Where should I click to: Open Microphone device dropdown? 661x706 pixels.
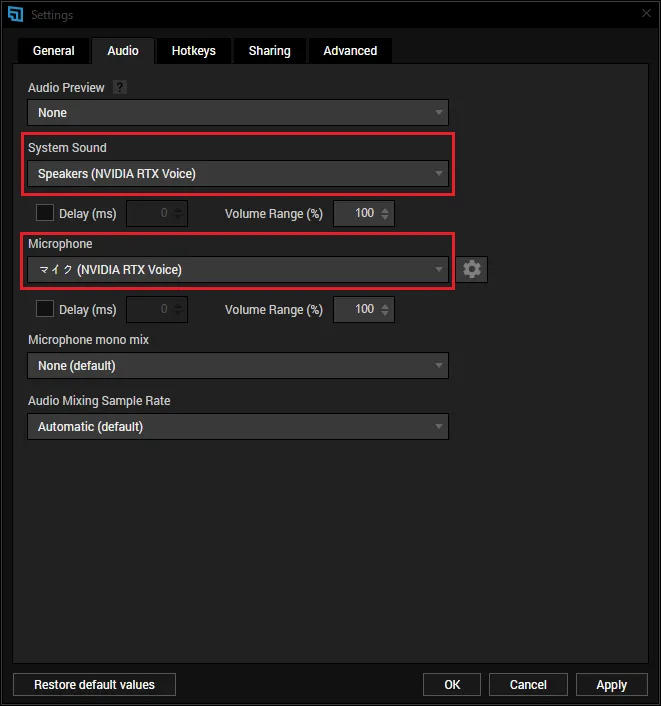(238, 269)
